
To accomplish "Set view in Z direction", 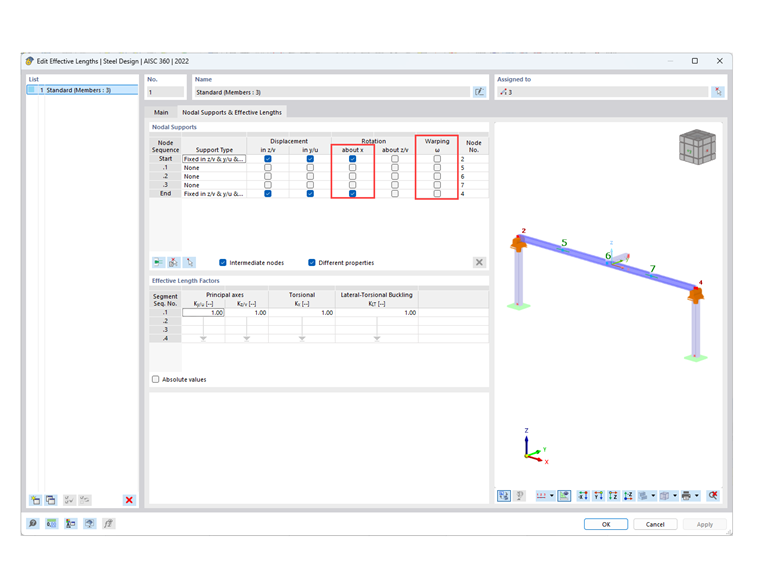I will point(613,495).
